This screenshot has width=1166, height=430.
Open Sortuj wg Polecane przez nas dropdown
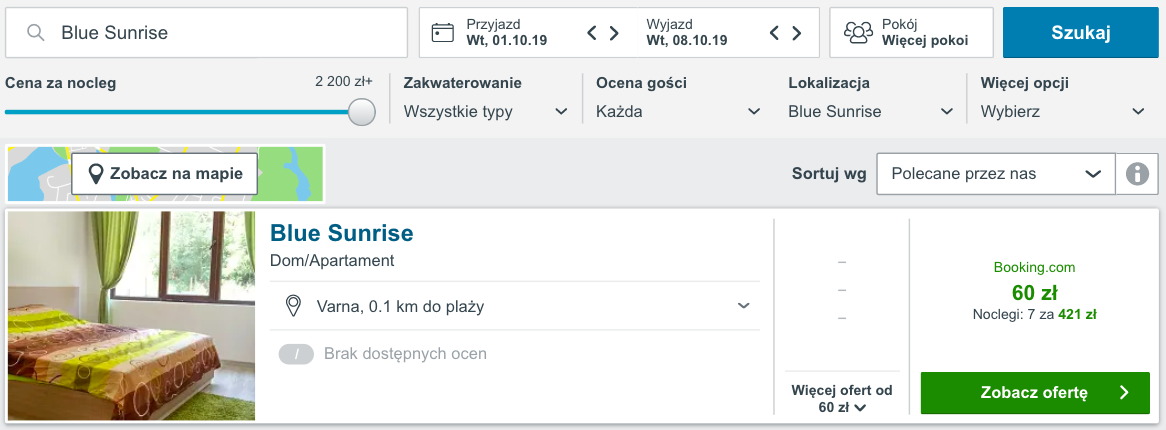pyautogui.click(x=996, y=174)
